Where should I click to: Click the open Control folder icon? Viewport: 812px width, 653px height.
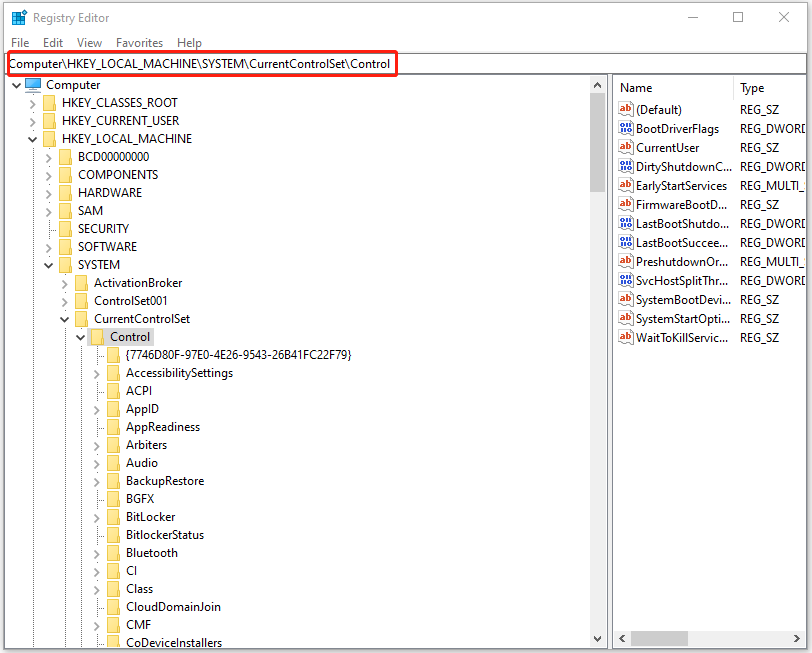(97, 337)
